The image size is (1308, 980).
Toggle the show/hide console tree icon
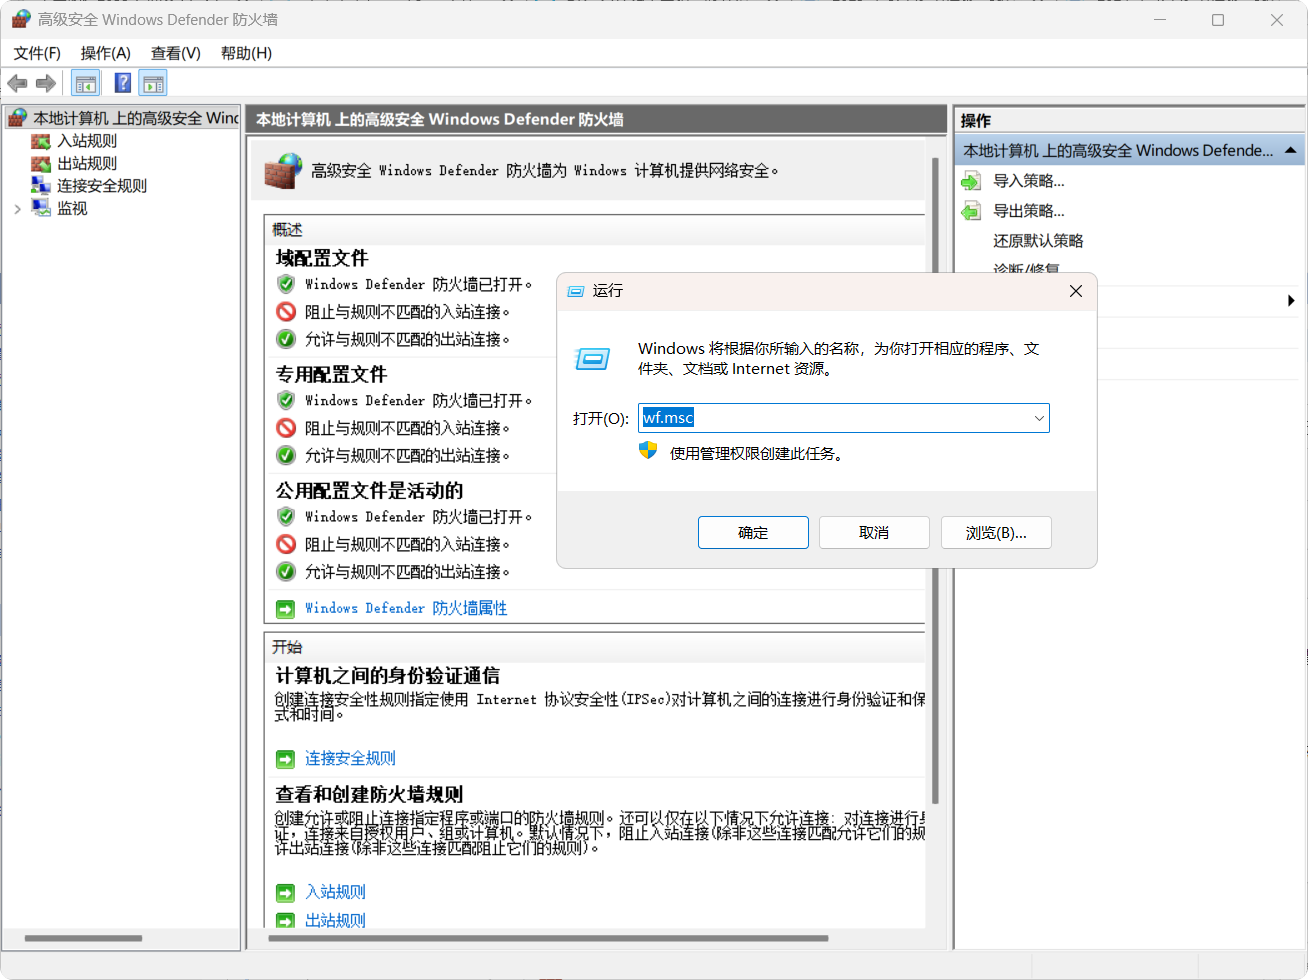pyautogui.click(x=86, y=83)
